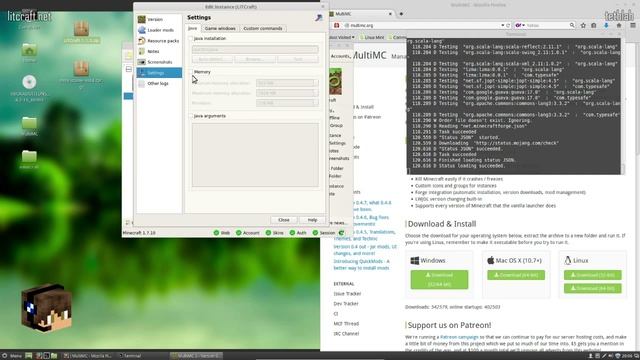Click the Firefox URL bar showing multimc.org
640x360 pixels.
[x=422, y=25]
